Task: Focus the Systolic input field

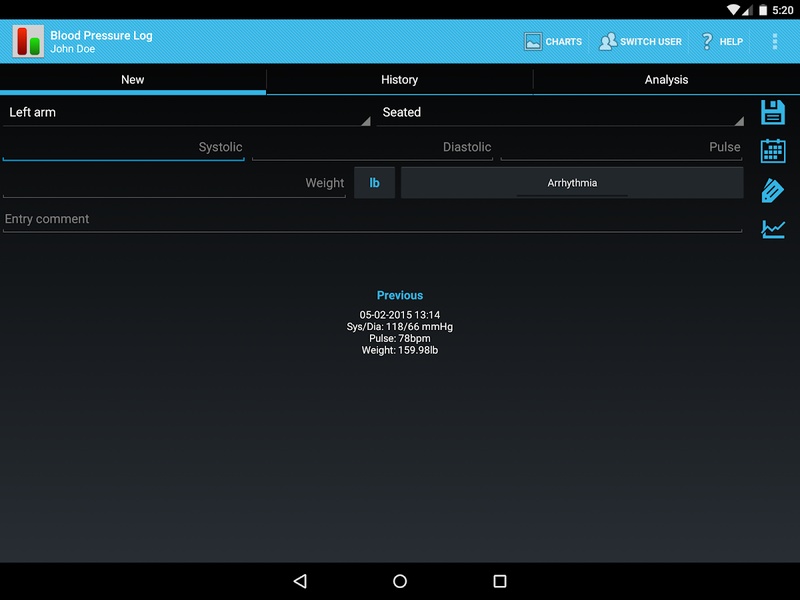Action: pos(123,147)
